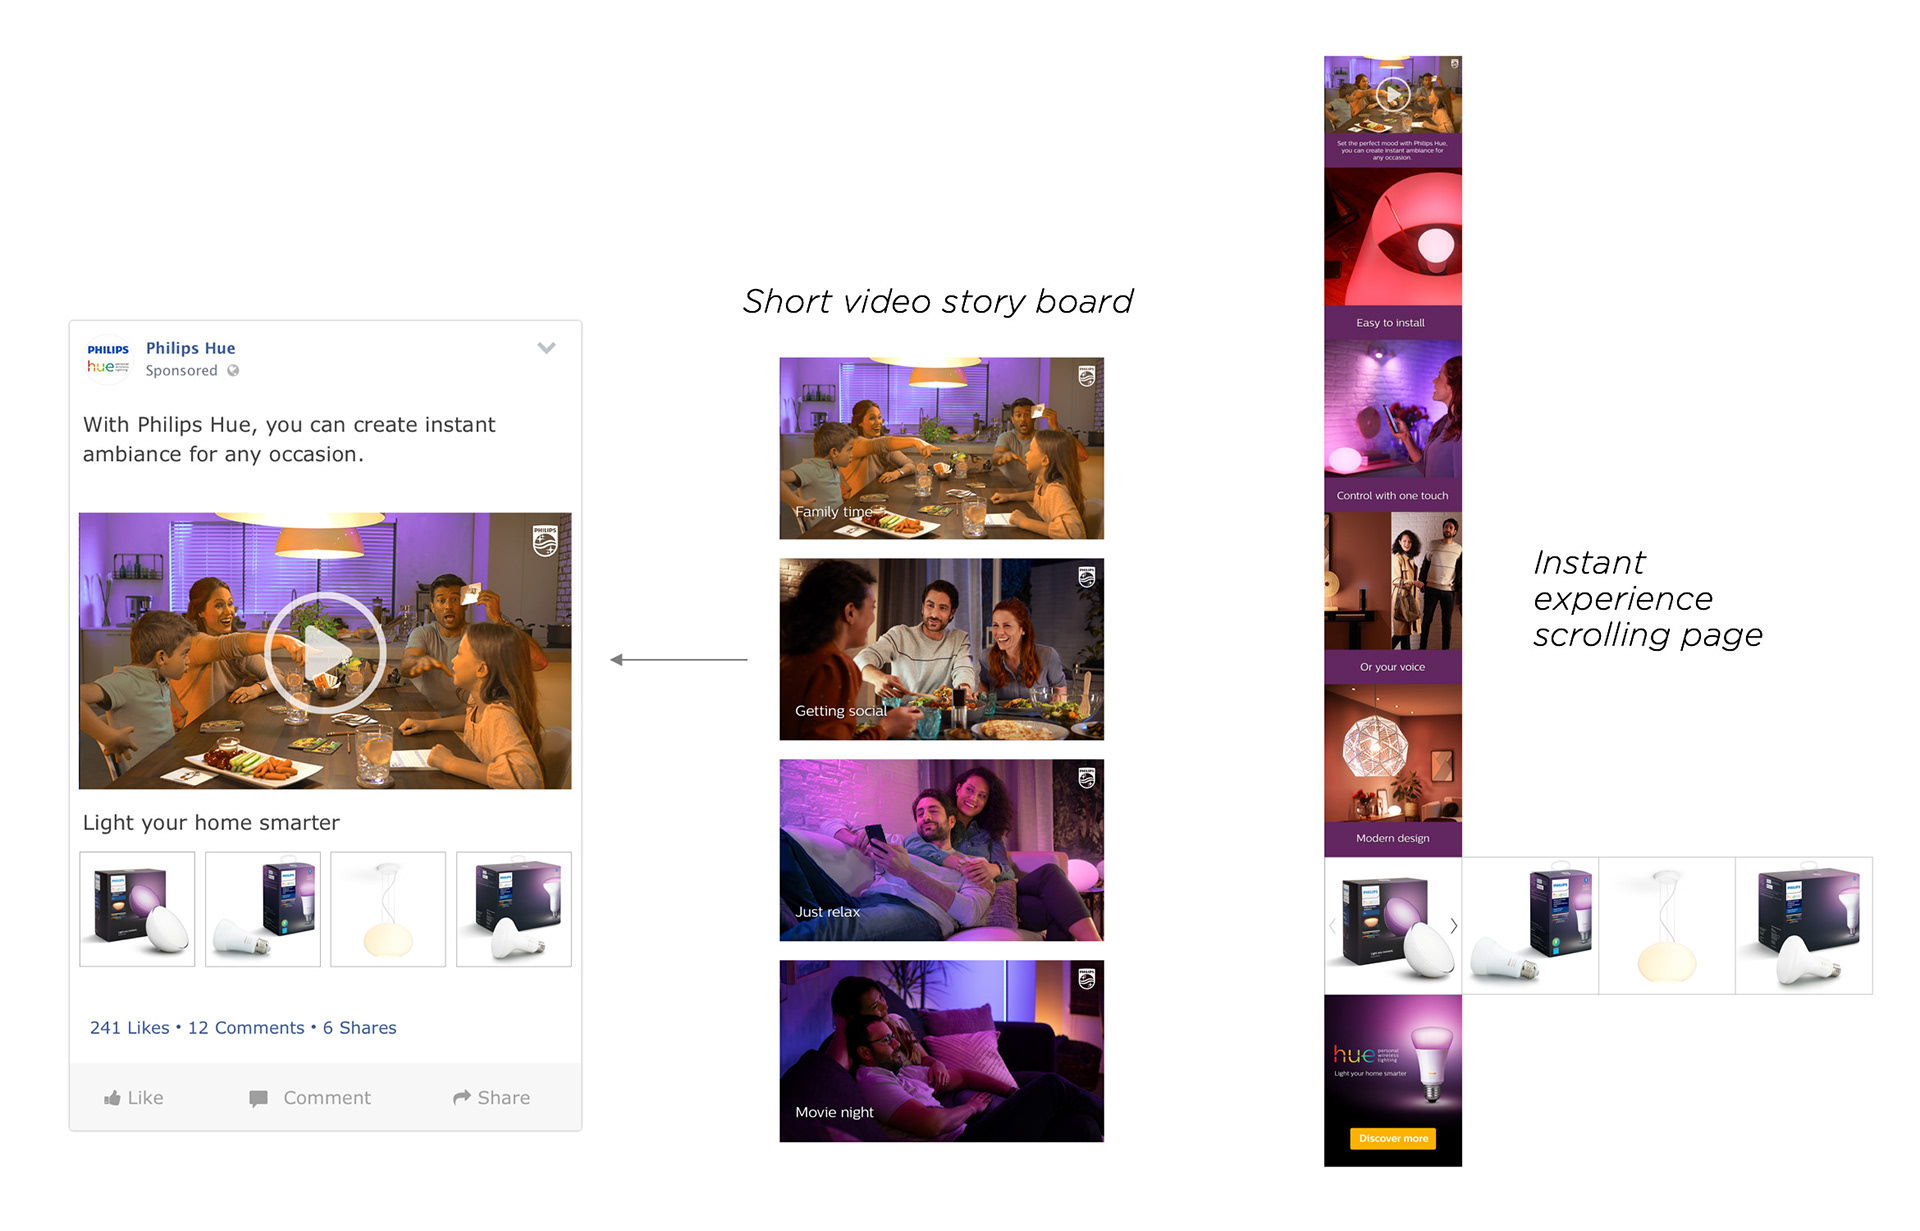1920x1231 pixels.
Task: Click the Control with one touch caption
Action: tap(1392, 496)
